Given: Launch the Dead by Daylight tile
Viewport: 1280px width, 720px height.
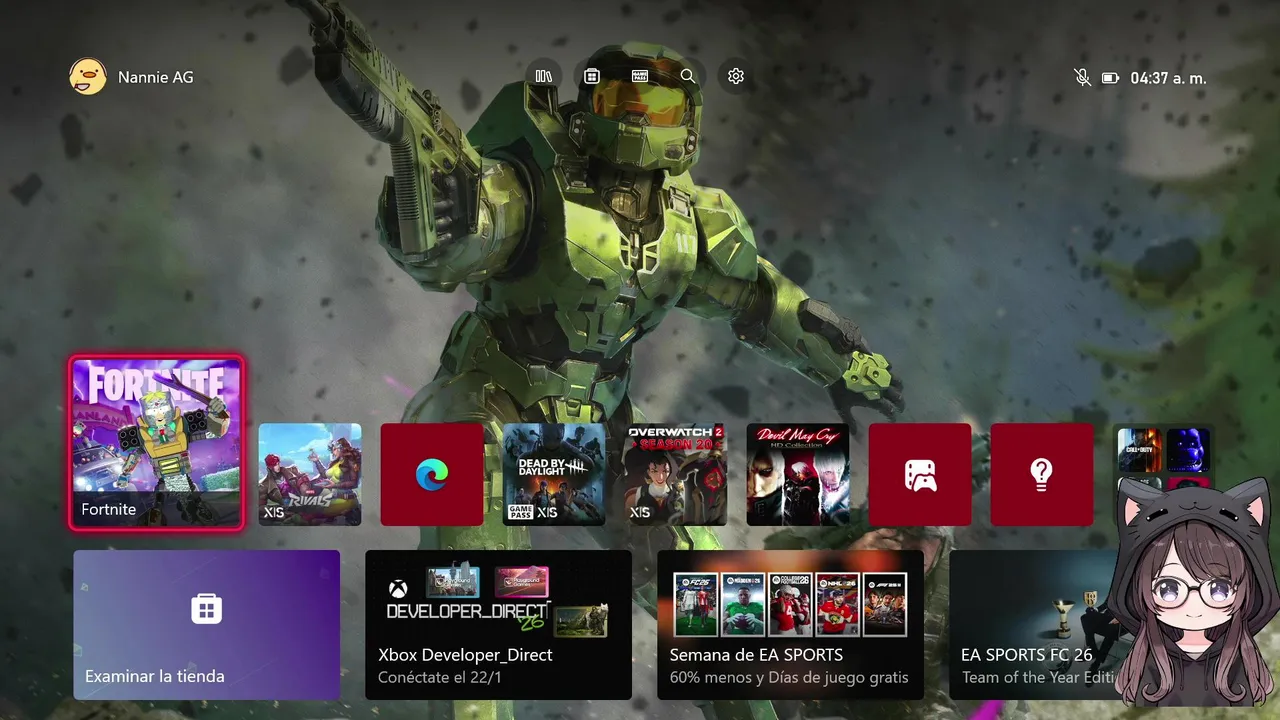Looking at the screenshot, I should coord(554,474).
